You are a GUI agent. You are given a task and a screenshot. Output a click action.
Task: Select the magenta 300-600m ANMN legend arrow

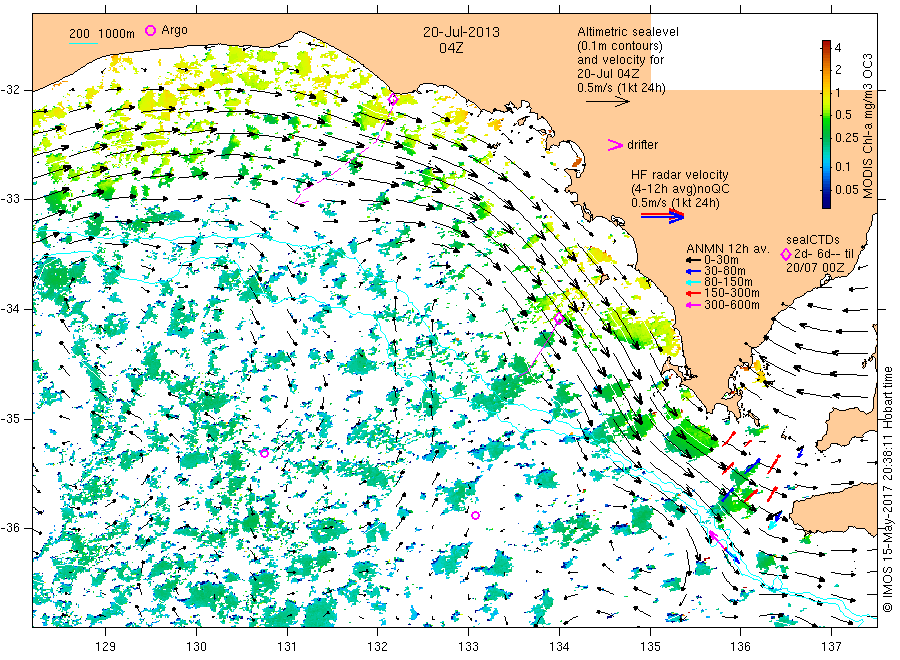(693, 305)
